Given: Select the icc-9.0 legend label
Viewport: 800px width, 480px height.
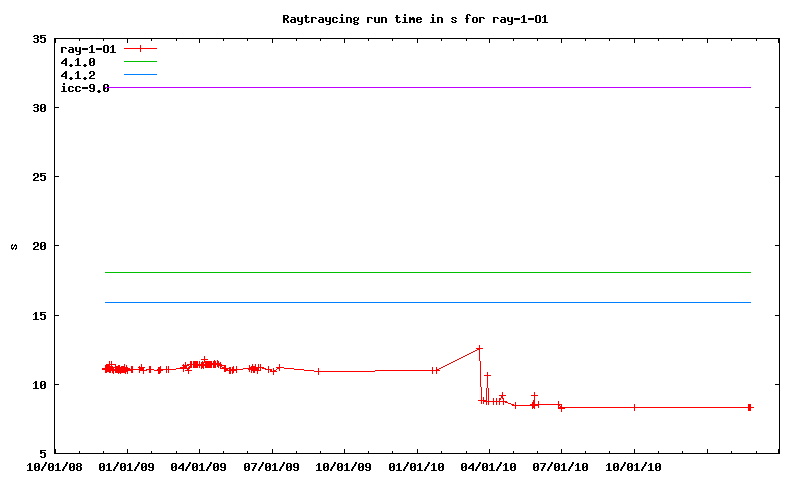Looking at the screenshot, I should (x=85, y=88).
